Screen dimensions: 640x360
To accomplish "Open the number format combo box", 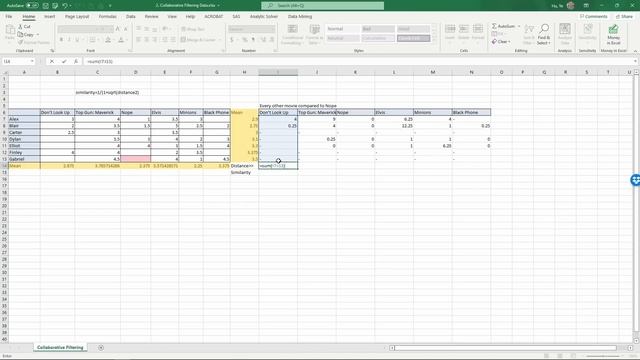I will pos(251,29).
